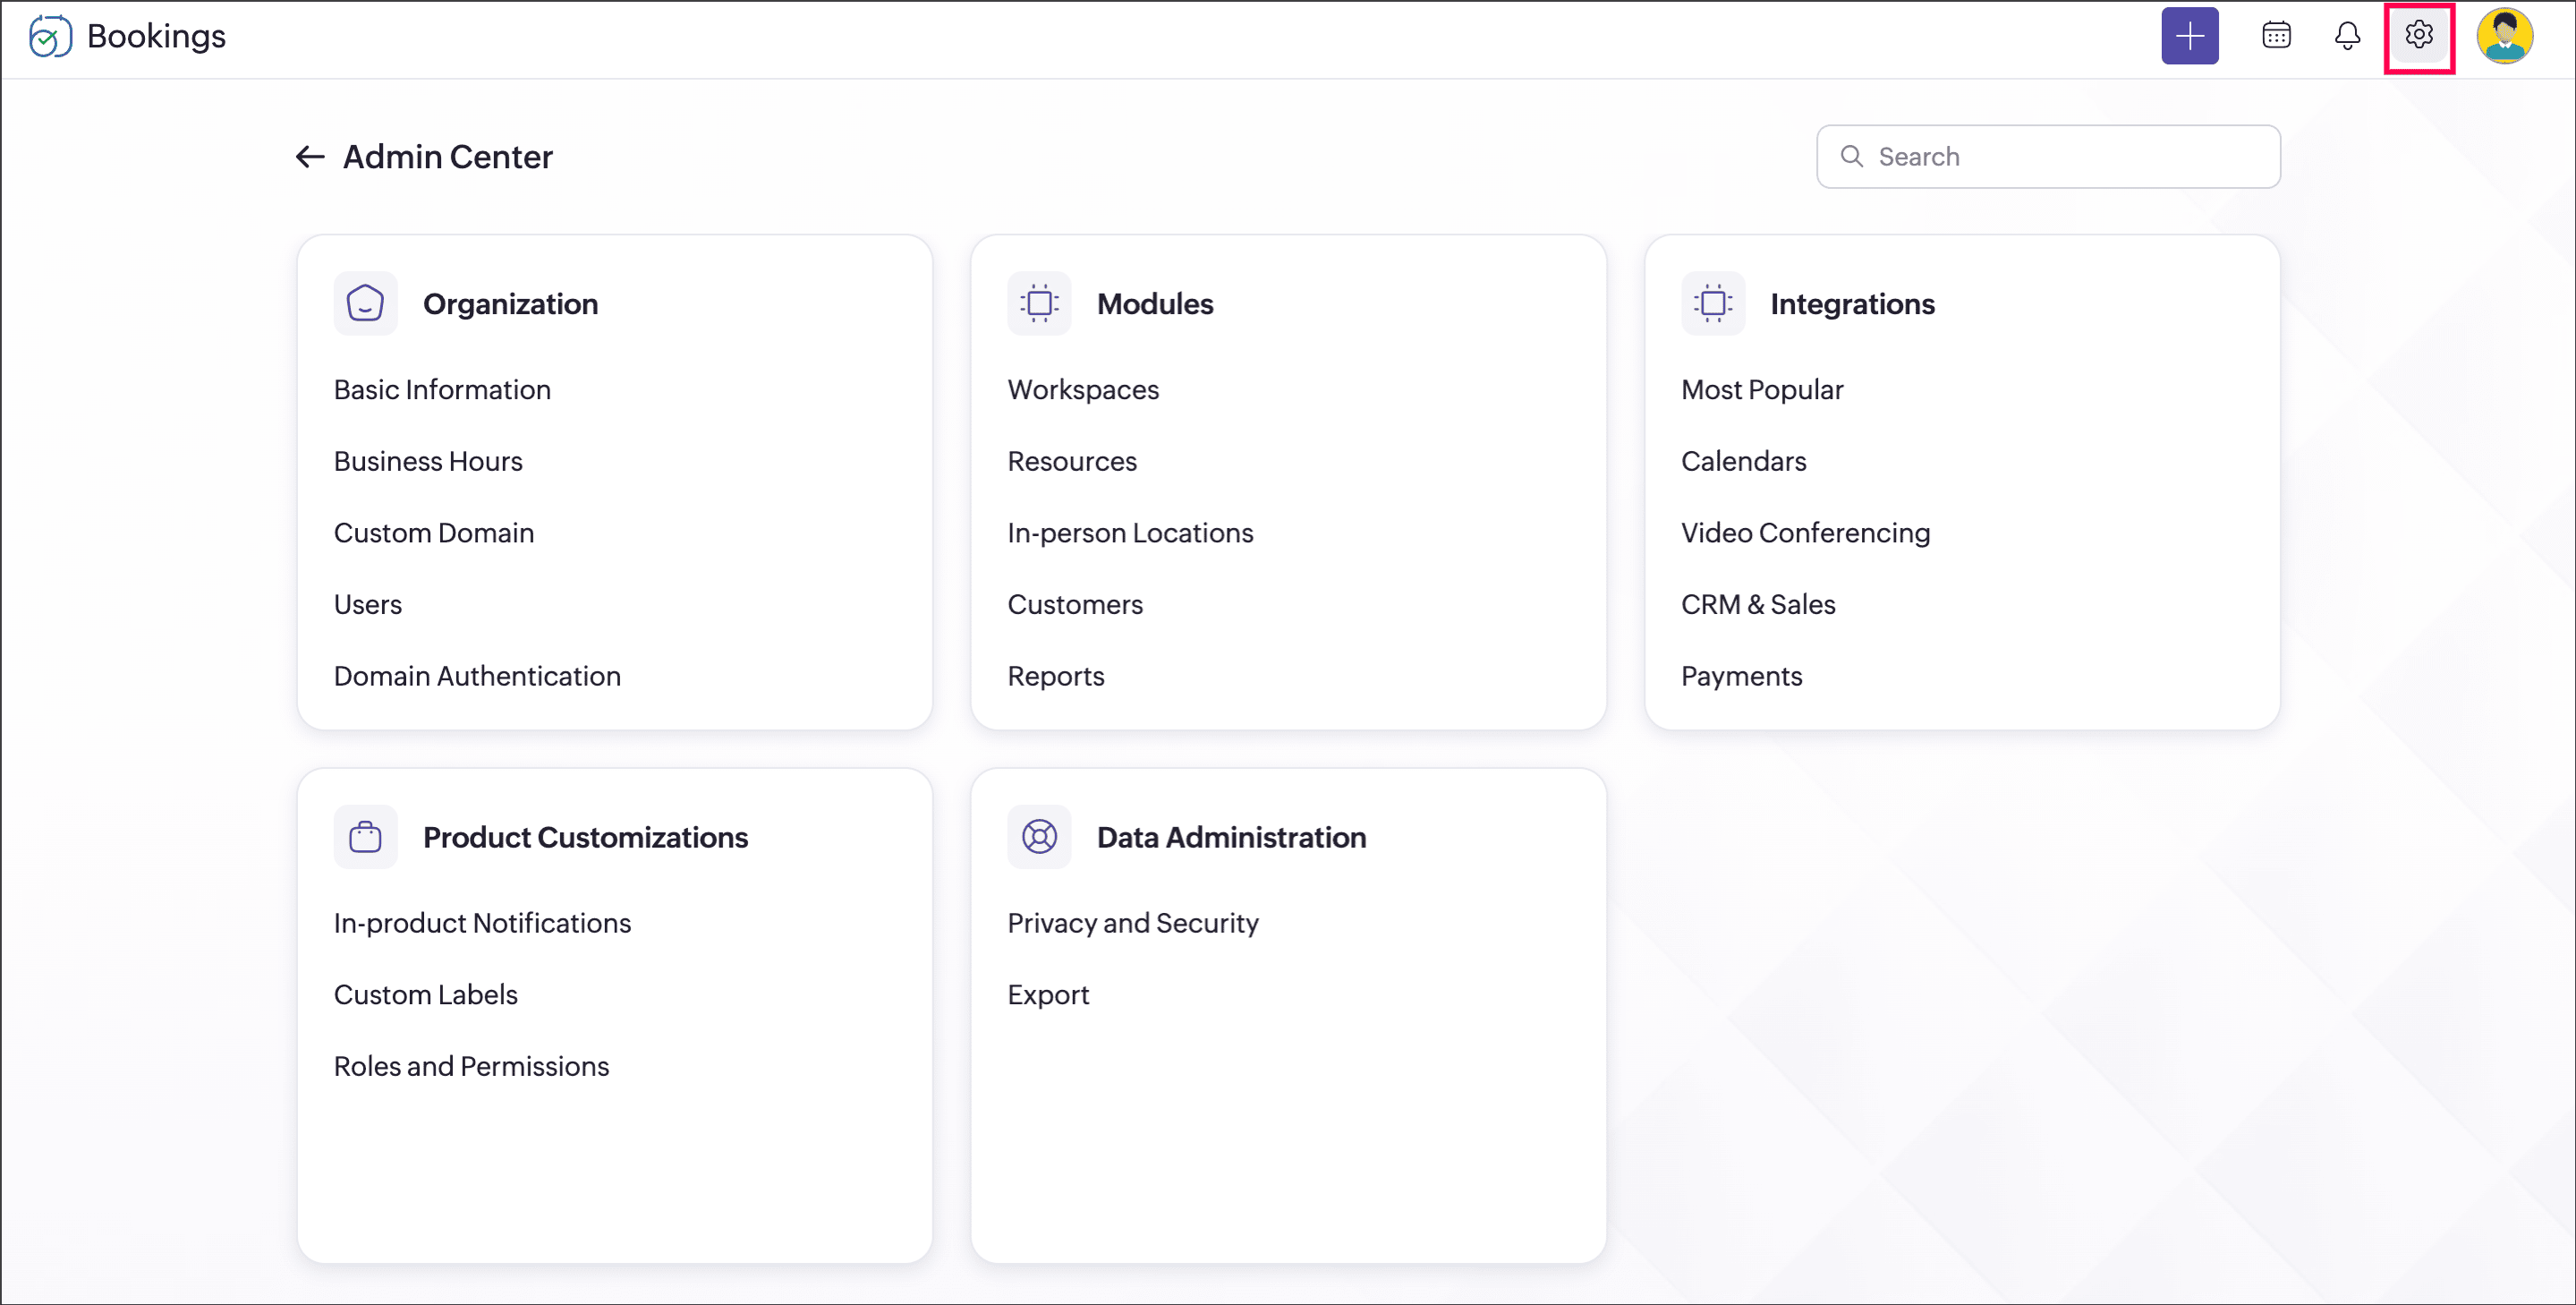Open In-person Locations module

[1130, 533]
